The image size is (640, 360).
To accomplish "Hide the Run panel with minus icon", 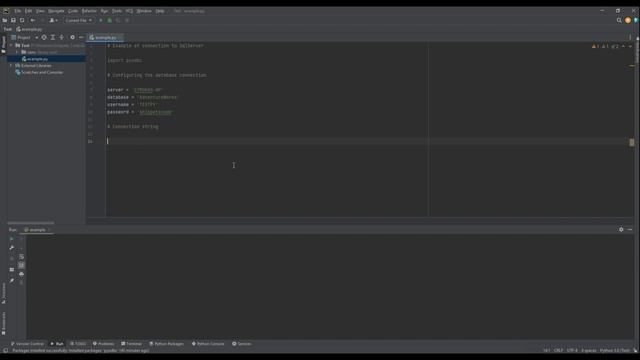I will (630, 230).
